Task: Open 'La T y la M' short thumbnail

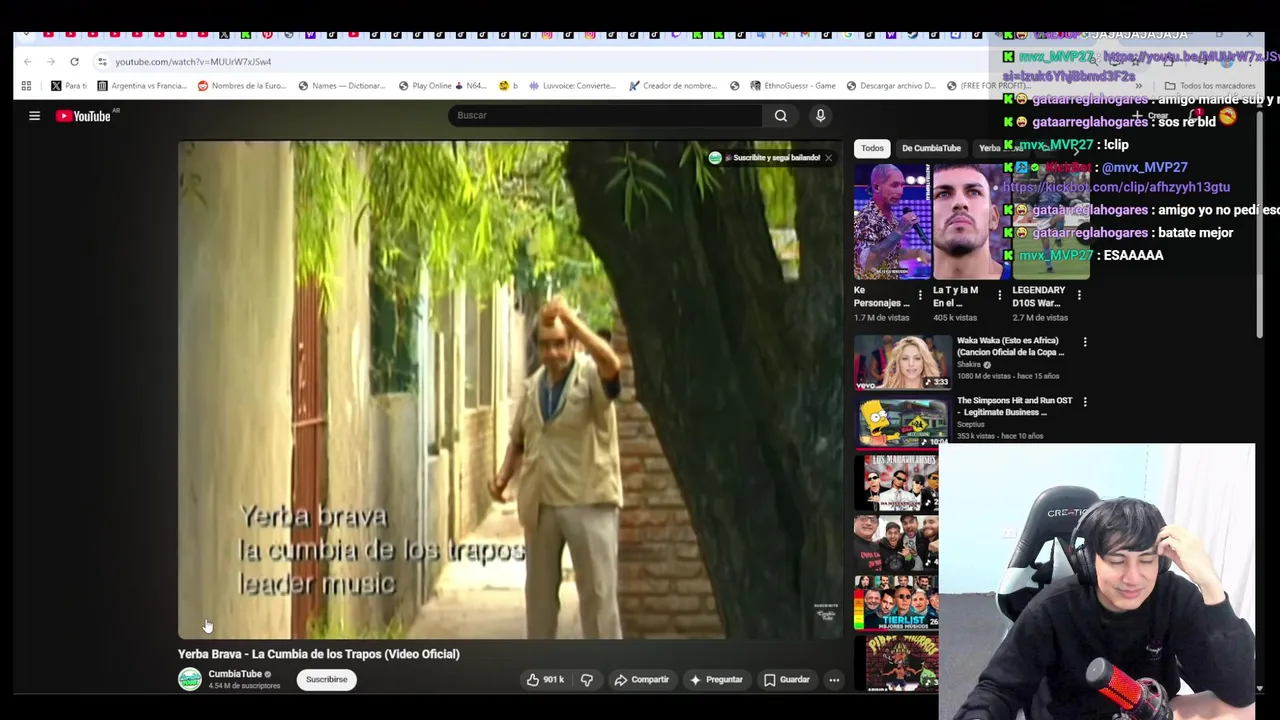Action: pyautogui.click(x=970, y=222)
